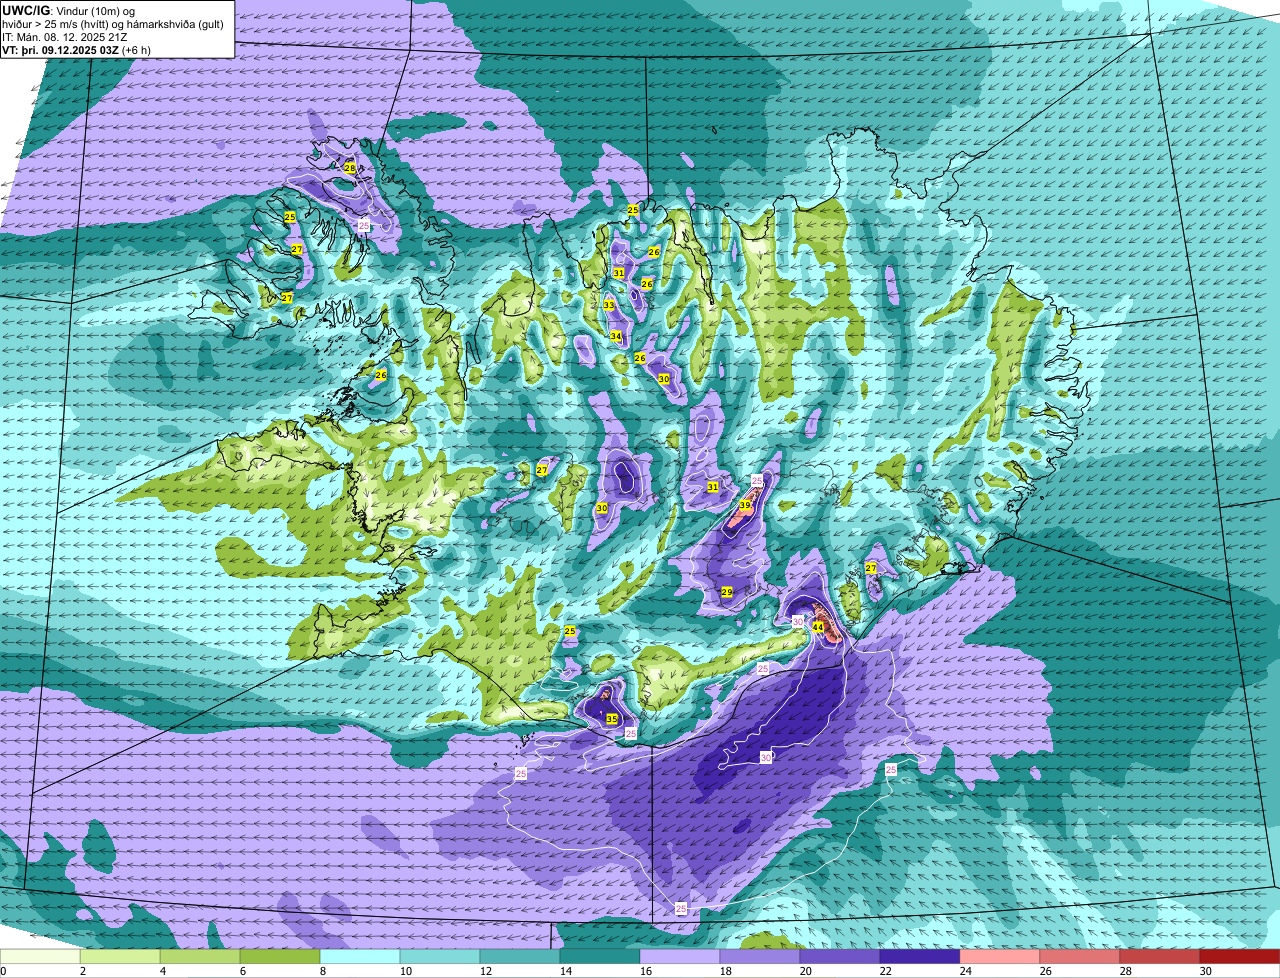Click the '6' tick on the color scale
The height and width of the screenshot is (978, 1280).
tap(242, 971)
